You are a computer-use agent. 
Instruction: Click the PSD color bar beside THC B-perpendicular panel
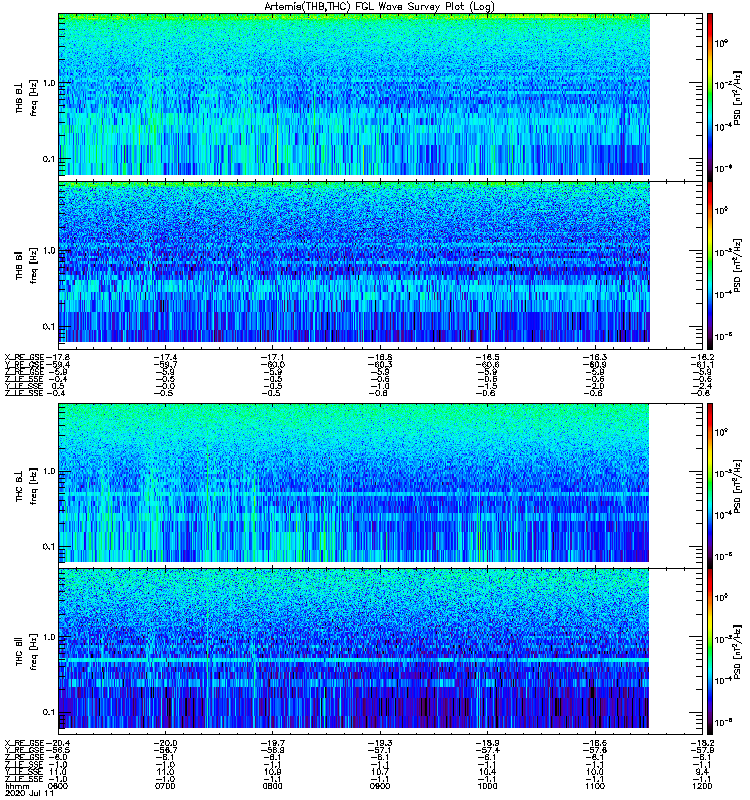tap(710, 485)
